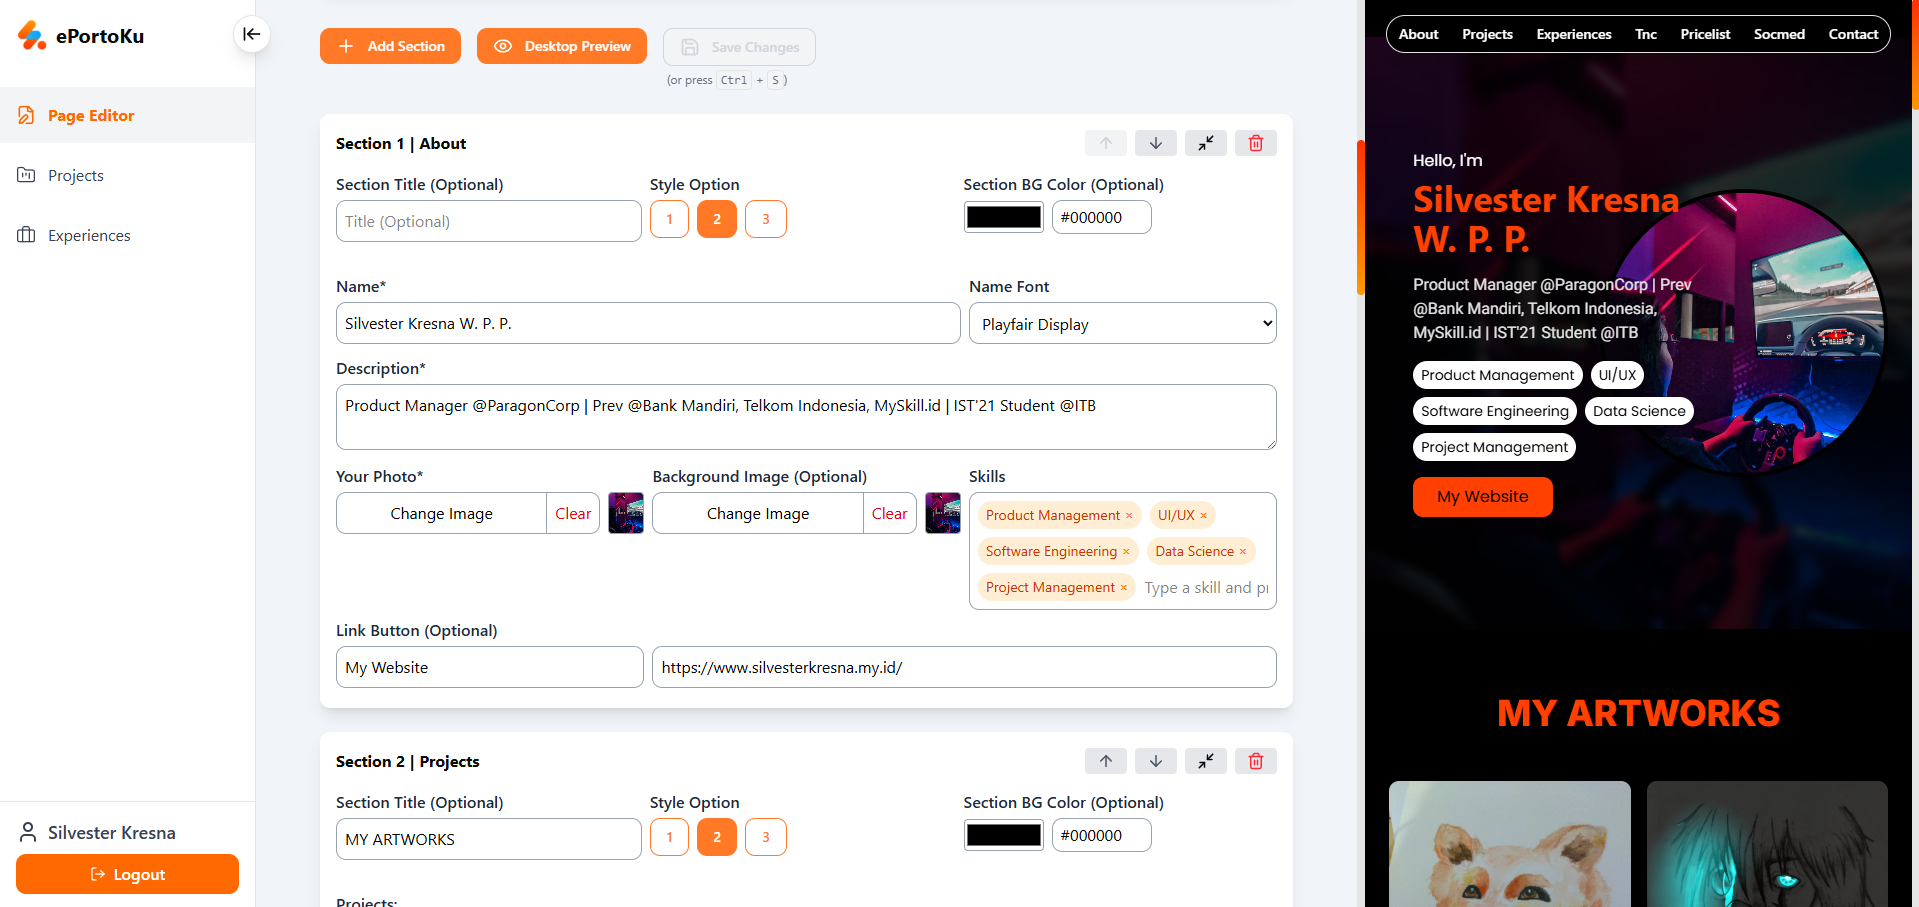Choose Style Option 3 for the Projects section
The height and width of the screenshot is (907, 1919).
[765, 837]
